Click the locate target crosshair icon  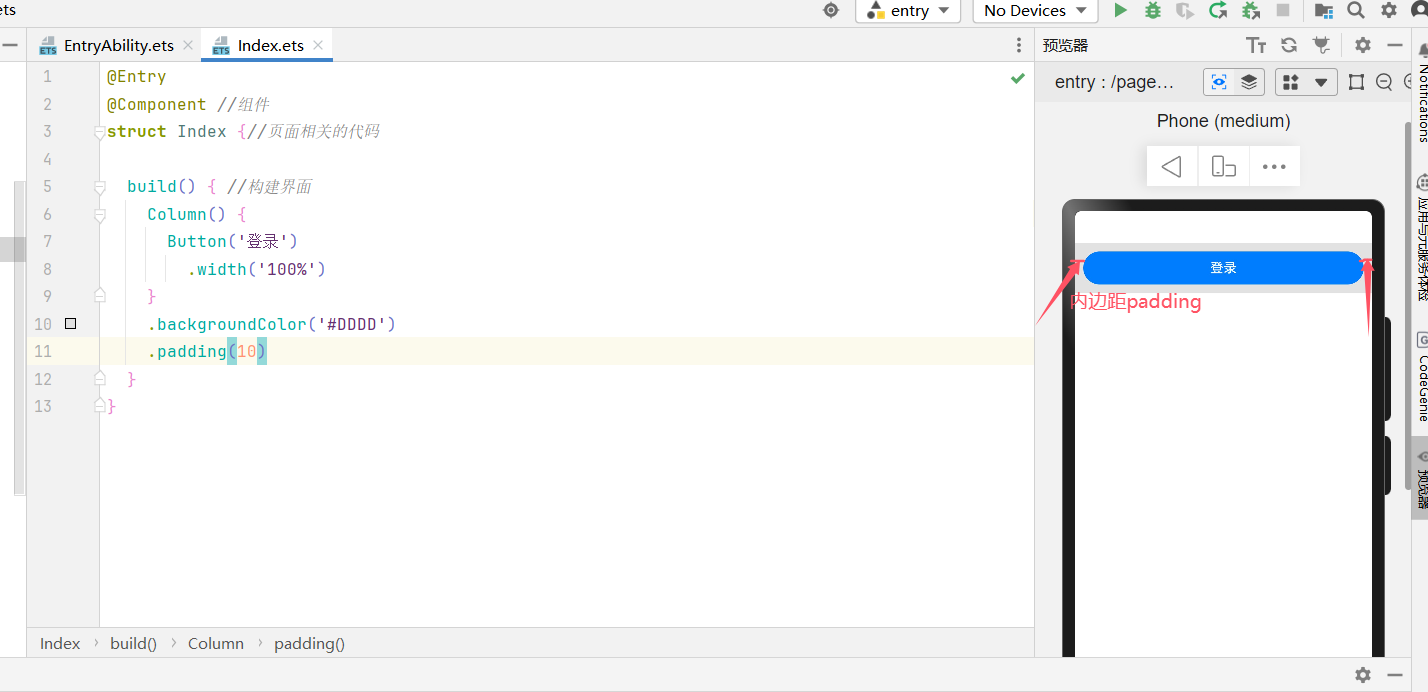tap(831, 10)
